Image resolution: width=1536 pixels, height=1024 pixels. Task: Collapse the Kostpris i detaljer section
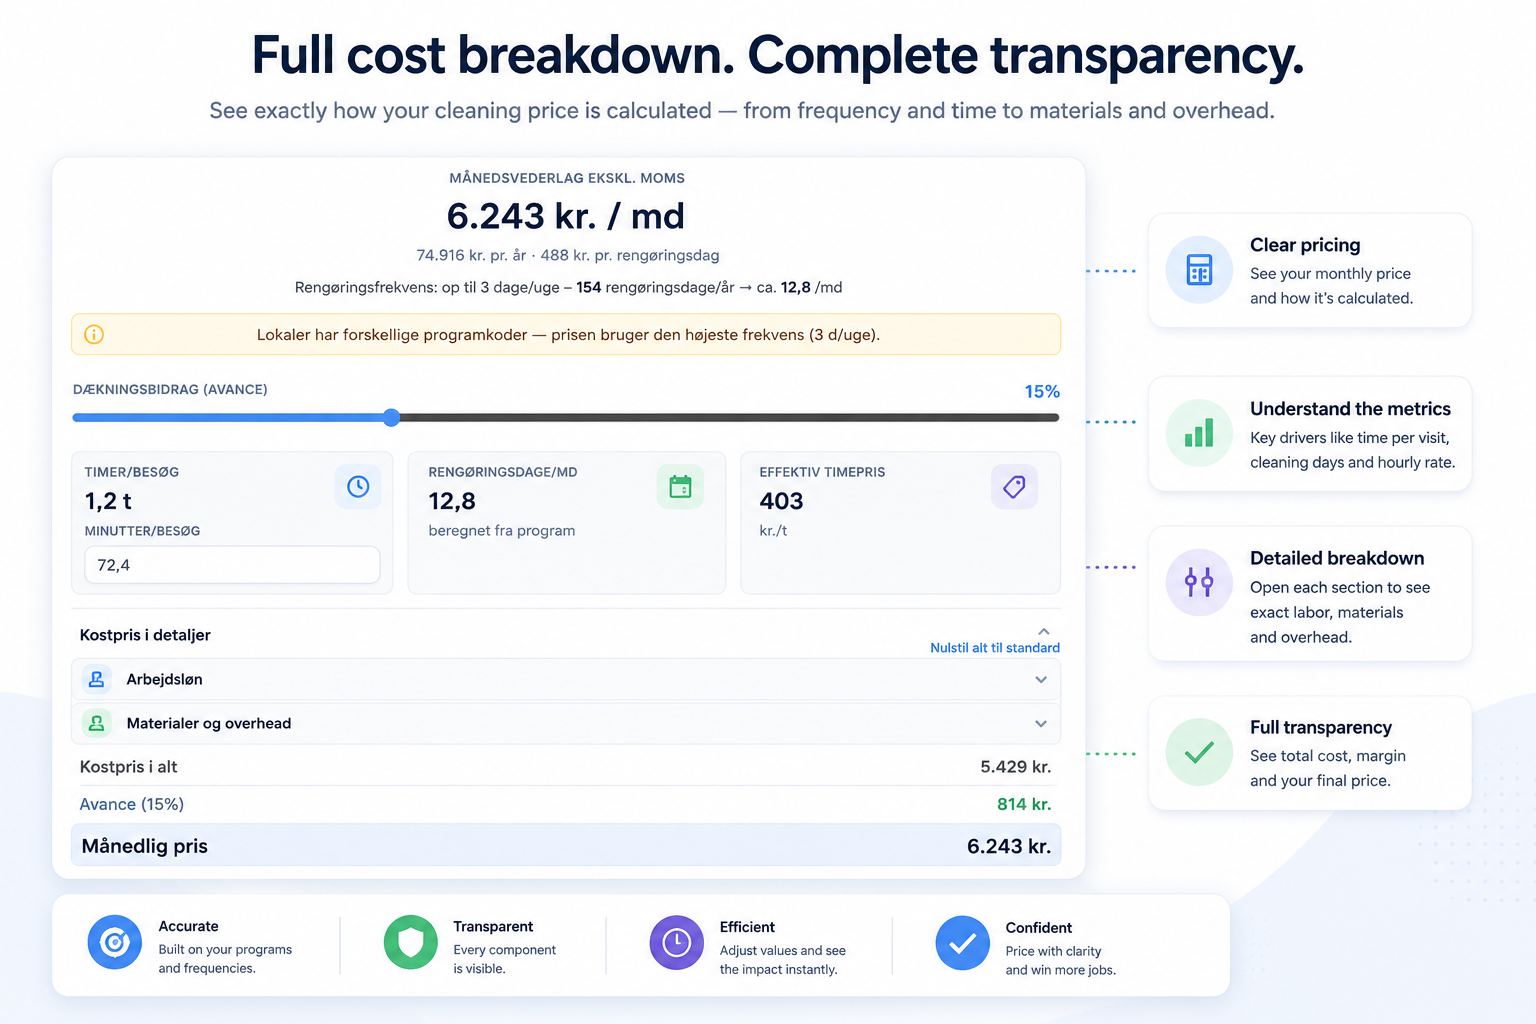click(x=1043, y=631)
